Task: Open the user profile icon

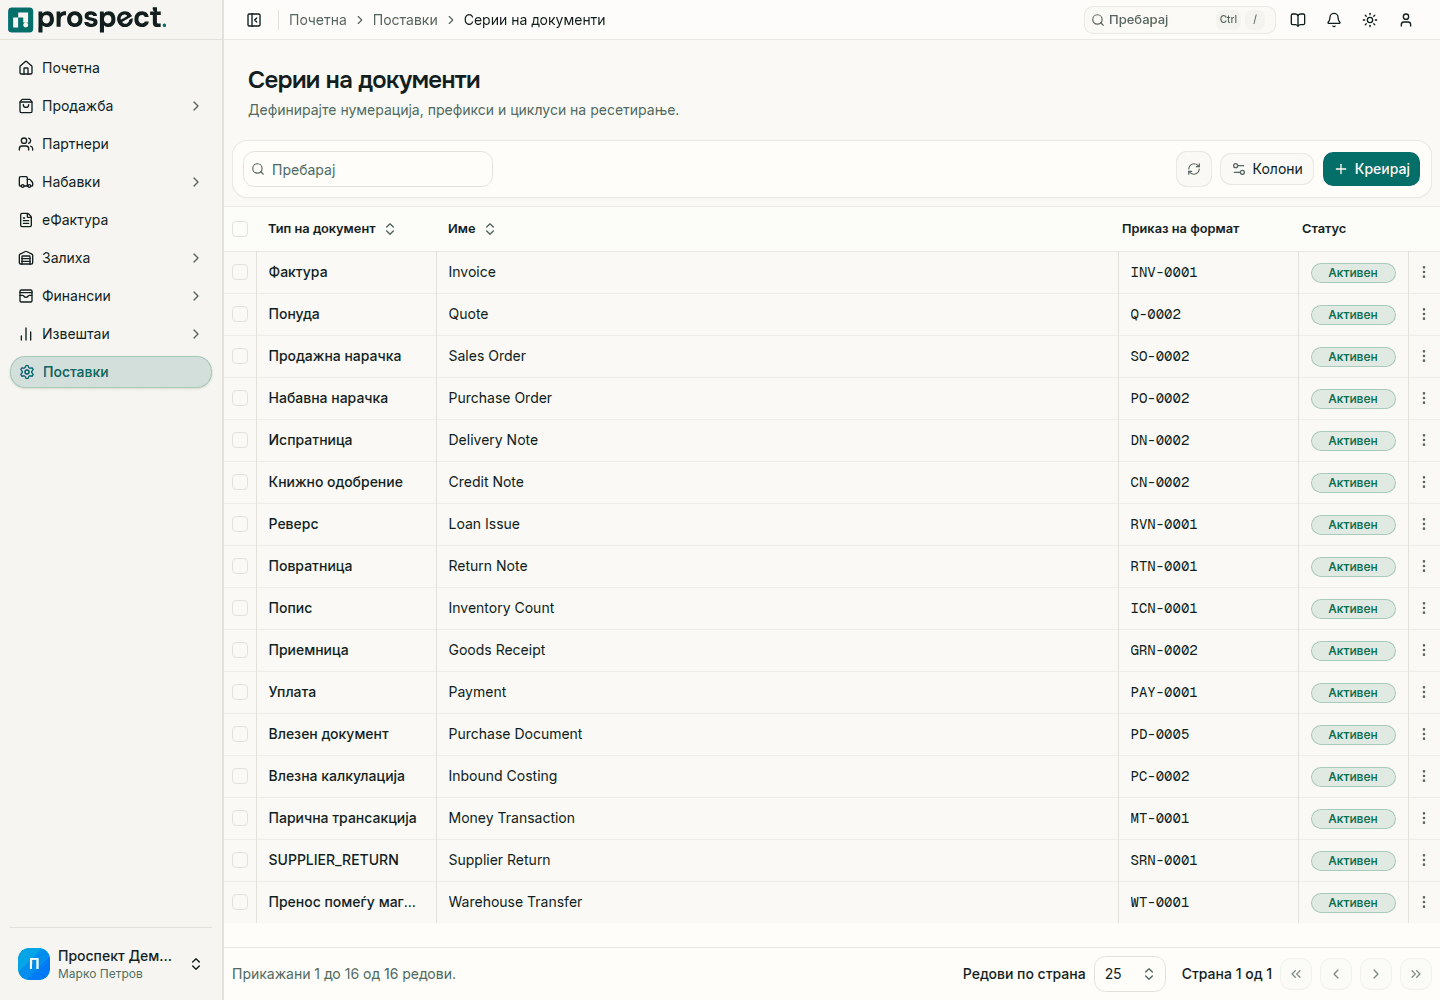Action: pos(1406,20)
